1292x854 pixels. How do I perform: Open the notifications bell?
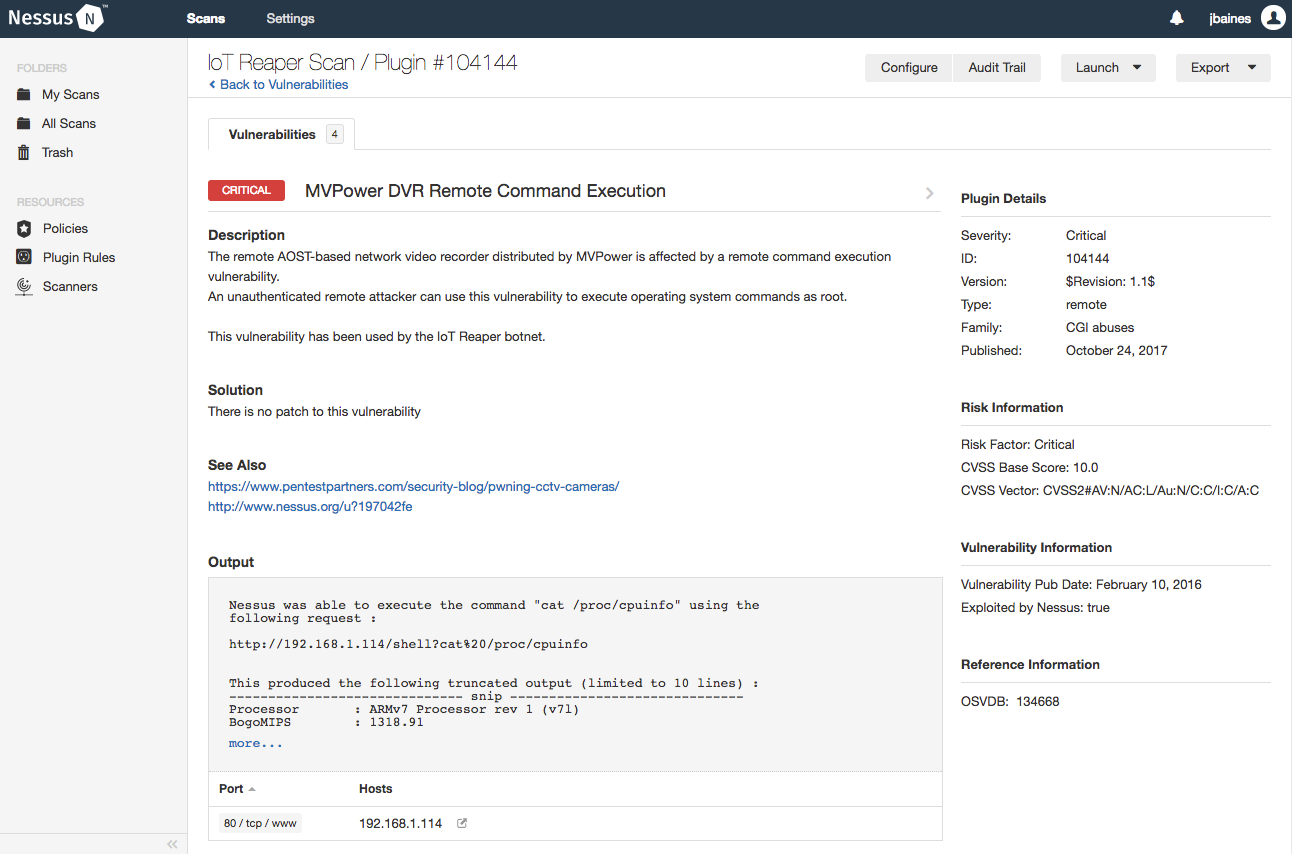pyautogui.click(x=1177, y=18)
